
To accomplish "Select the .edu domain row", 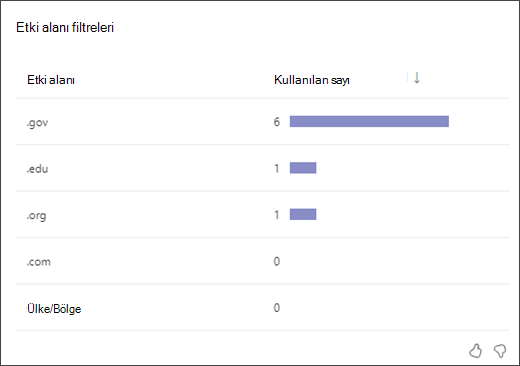I will pyautogui.click(x=262, y=168).
